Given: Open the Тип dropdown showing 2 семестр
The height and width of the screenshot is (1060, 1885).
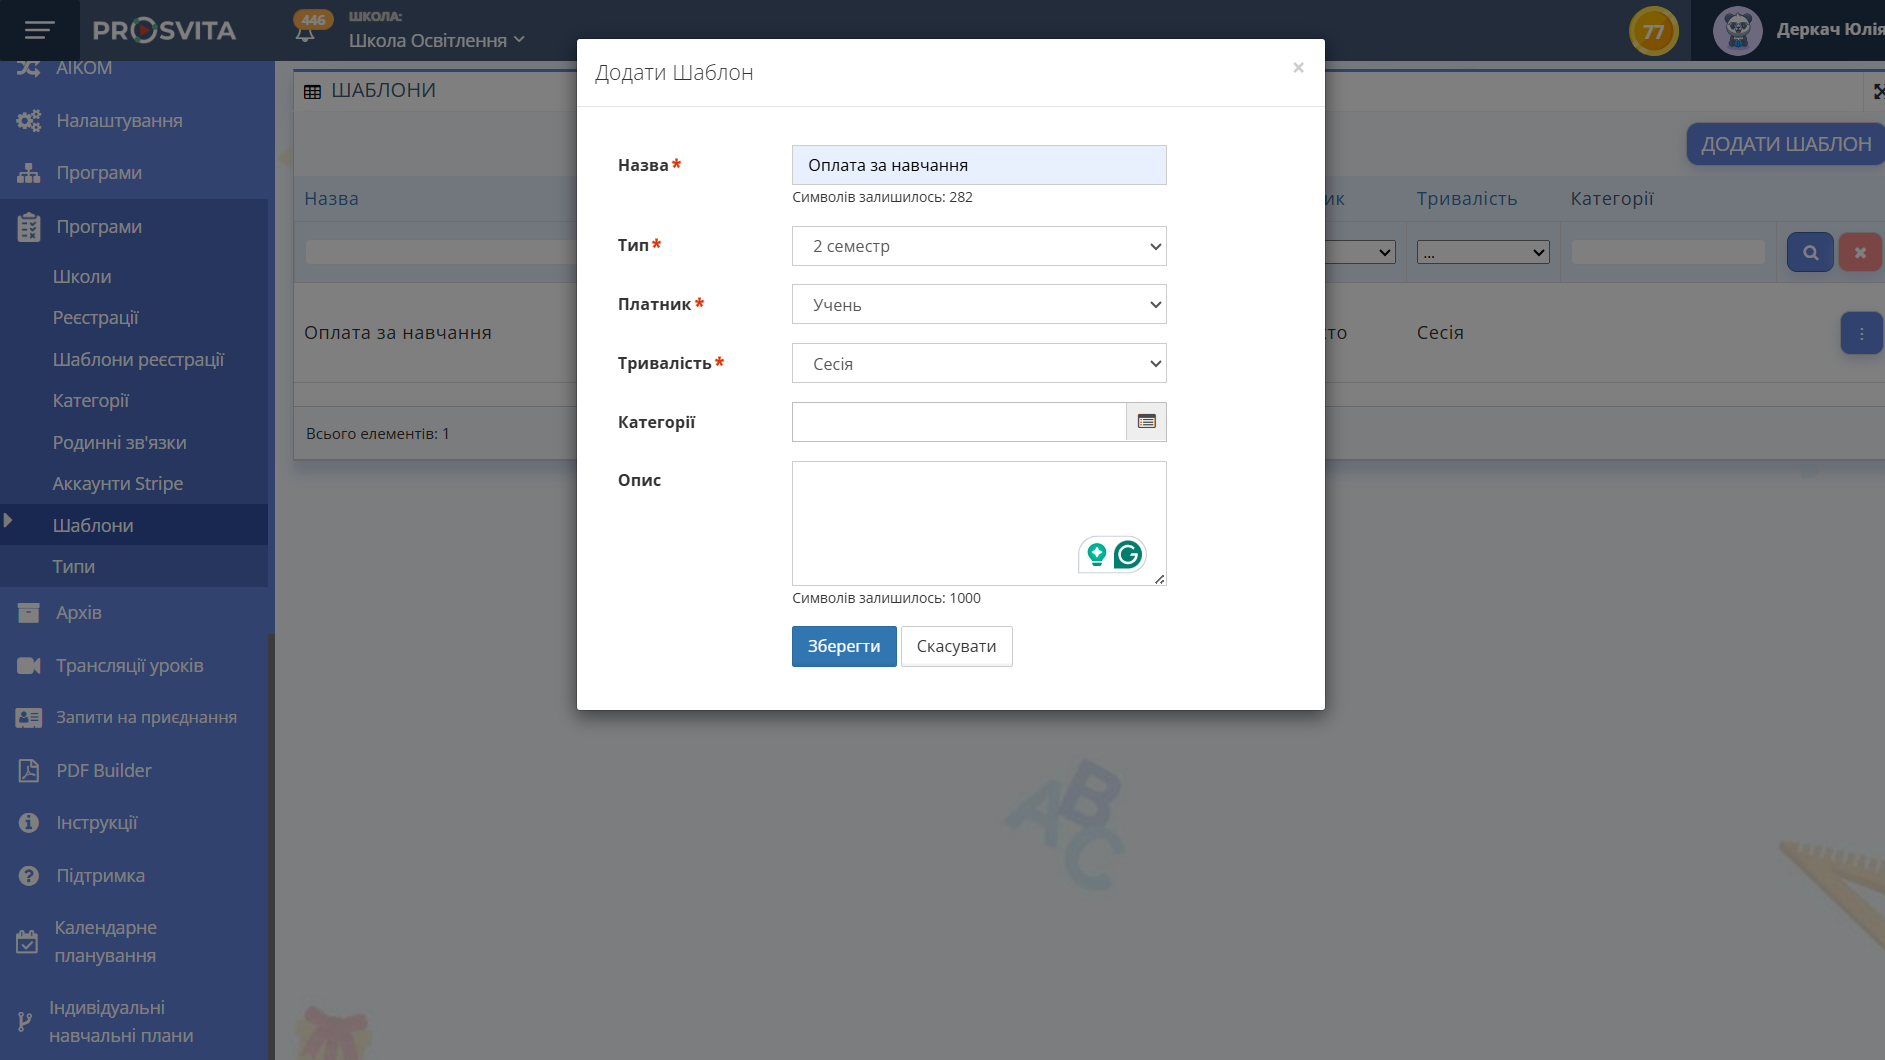Looking at the screenshot, I should pos(978,246).
